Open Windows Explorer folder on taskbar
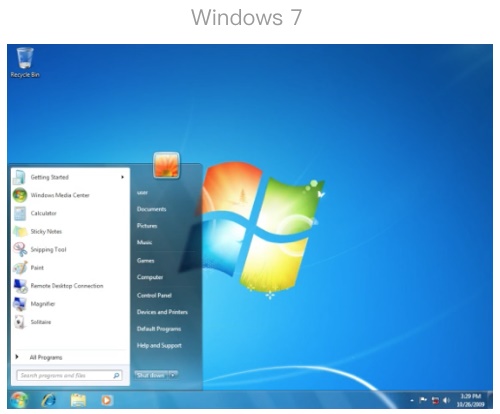500x414 pixels. [x=78, y=400]
